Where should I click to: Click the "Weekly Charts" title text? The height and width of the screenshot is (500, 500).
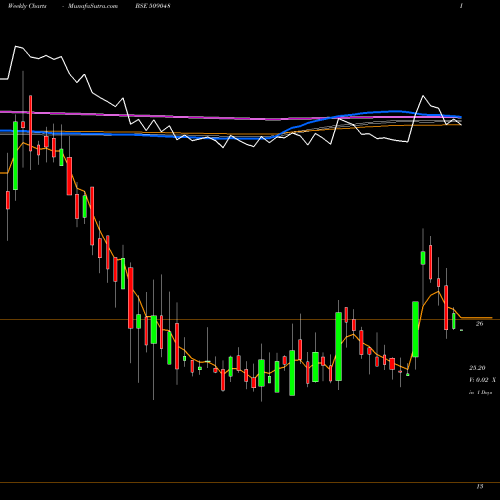coord(27,6)
